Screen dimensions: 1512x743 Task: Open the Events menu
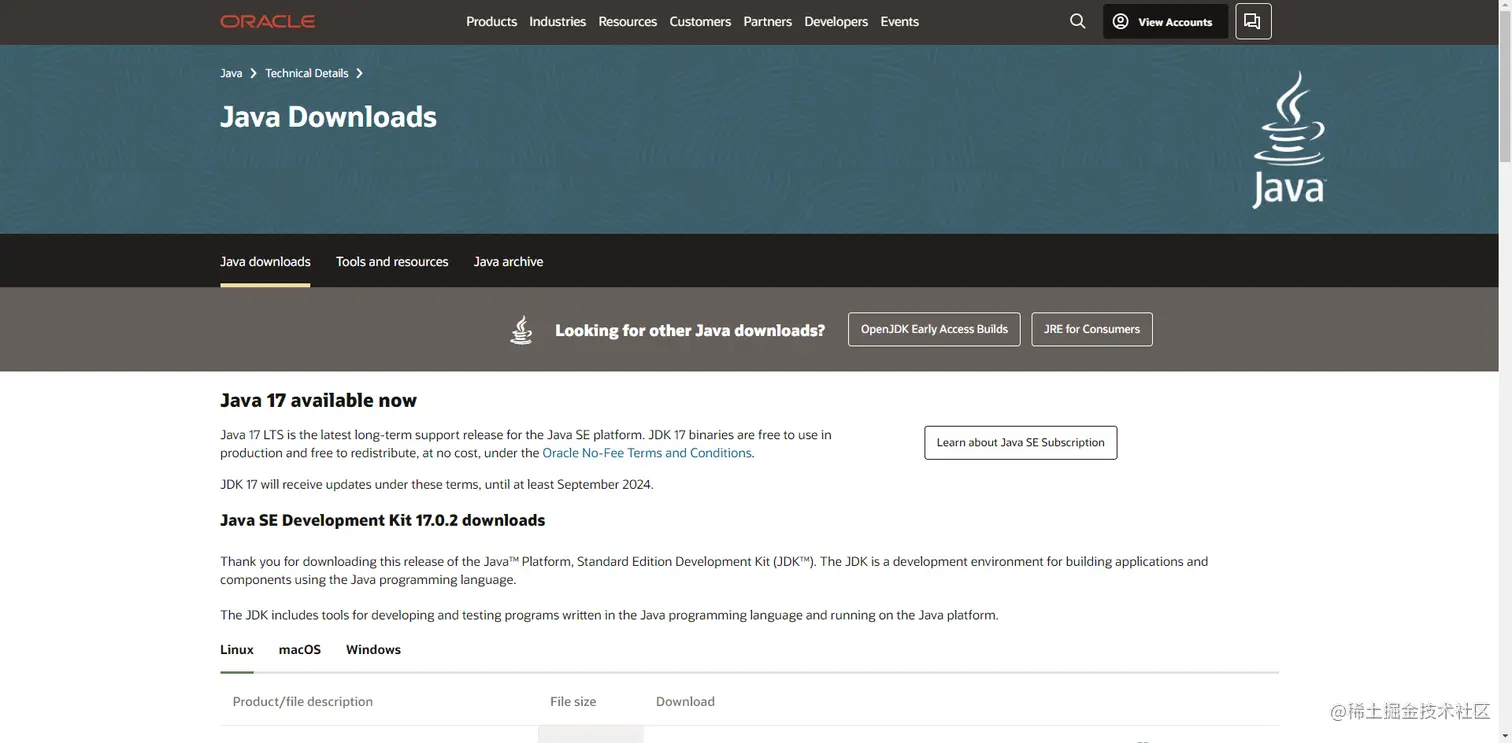(x=899, y=21)
